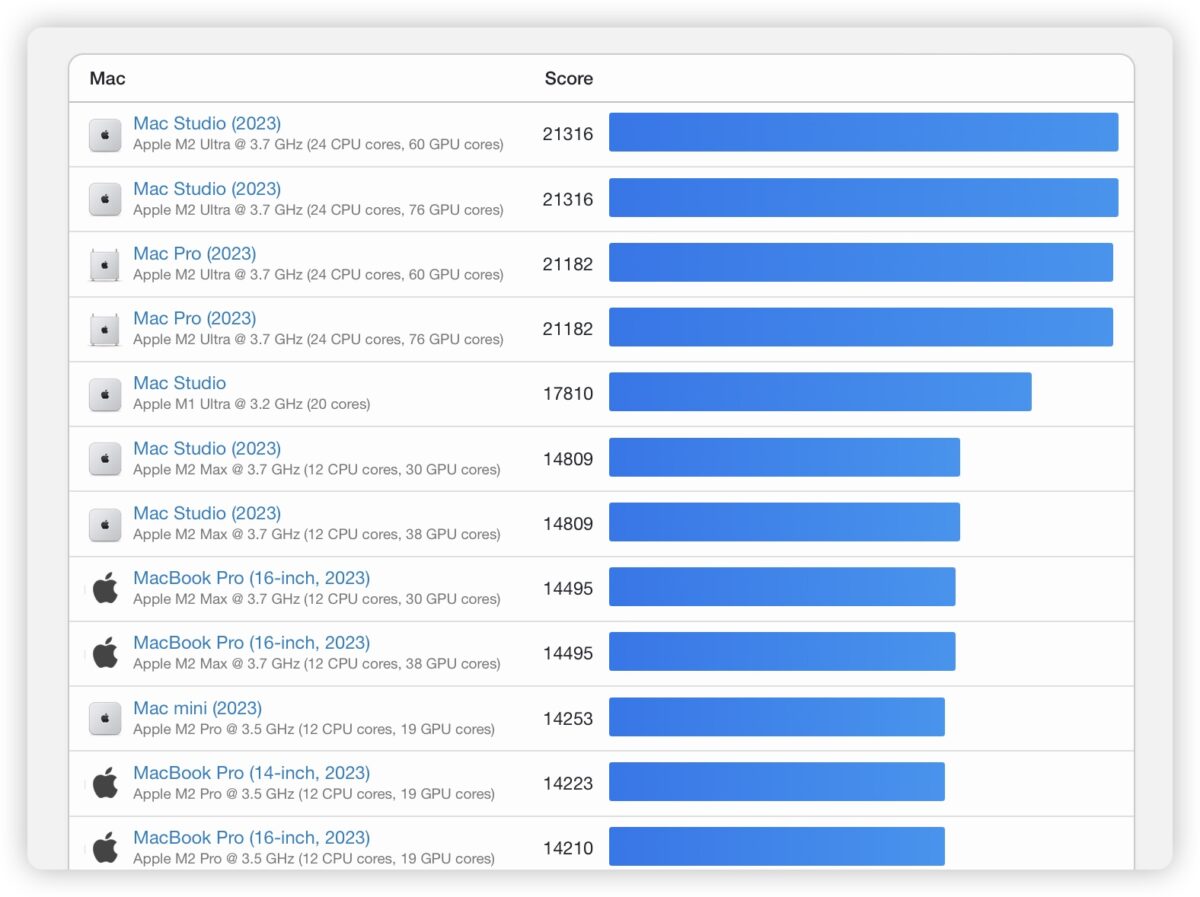Open Mac Studio M1 Ultra link
The image size is (1200, 897).
point(180,383)
